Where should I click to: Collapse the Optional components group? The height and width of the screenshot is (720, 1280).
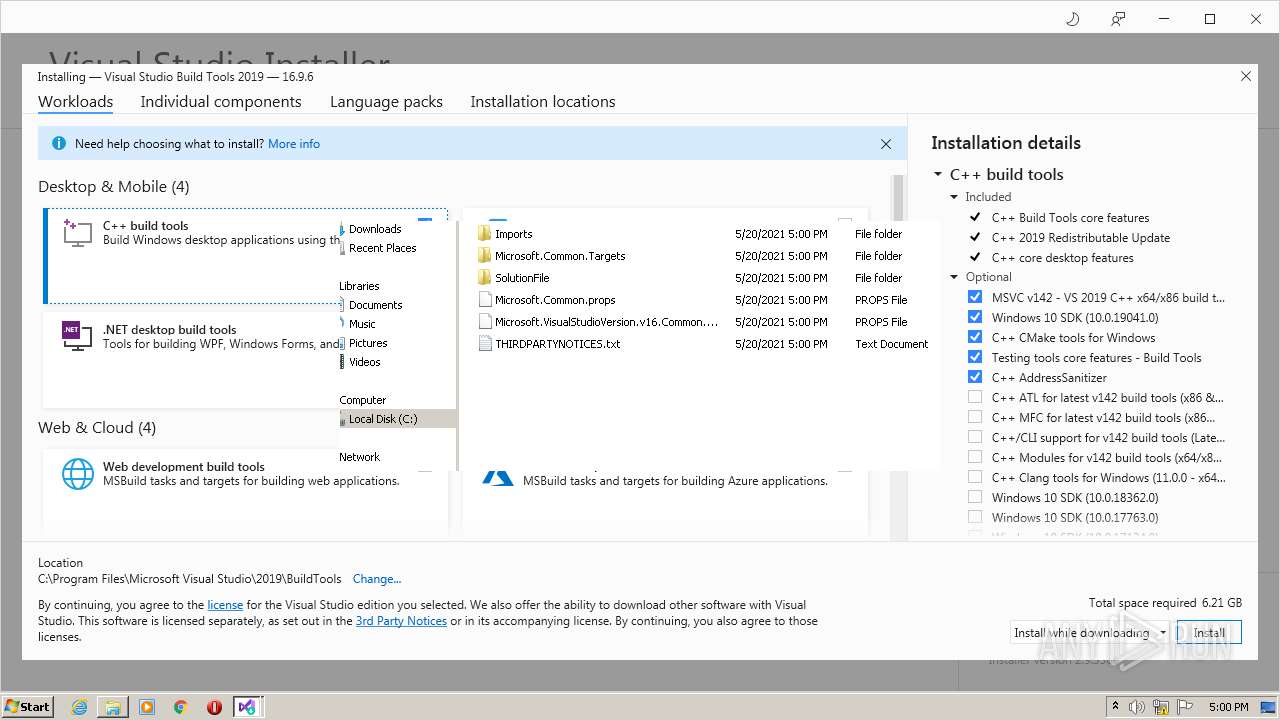[x=955, y=277]
